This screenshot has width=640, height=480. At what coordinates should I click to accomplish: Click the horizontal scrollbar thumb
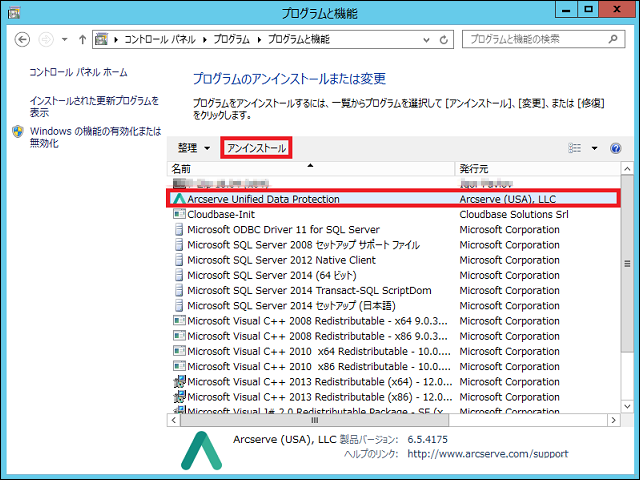tap(314, 420)
